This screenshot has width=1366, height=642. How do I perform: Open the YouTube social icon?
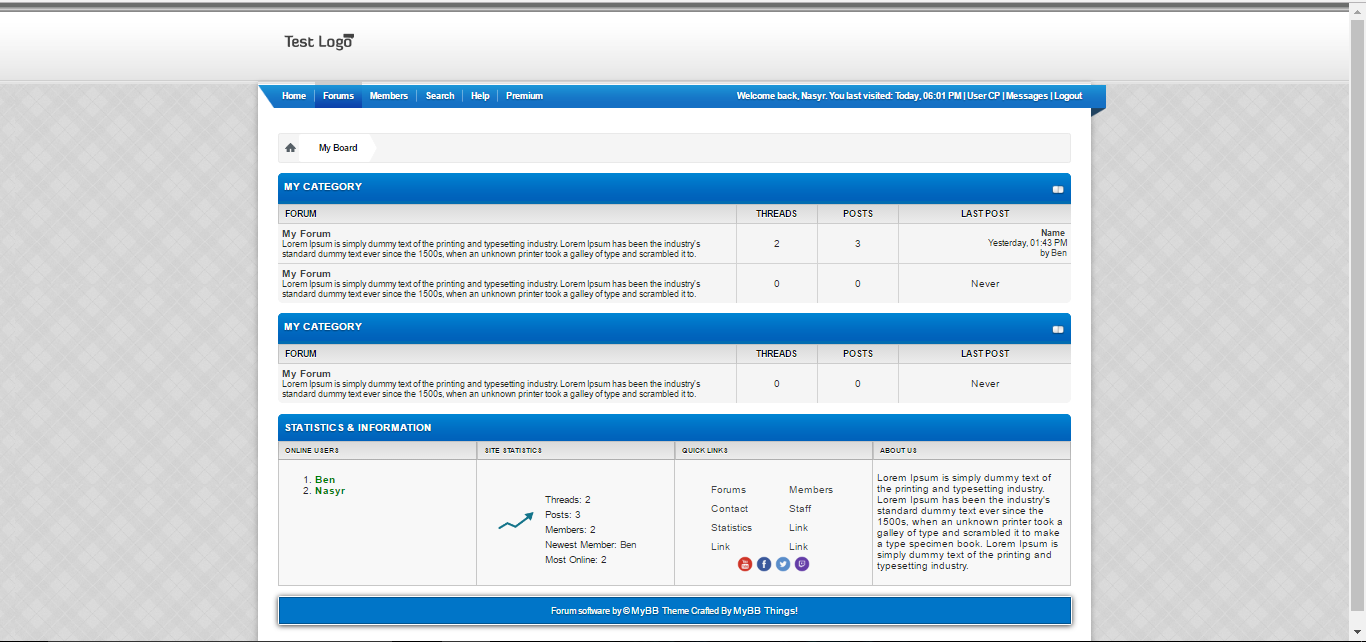coord(744,564)
